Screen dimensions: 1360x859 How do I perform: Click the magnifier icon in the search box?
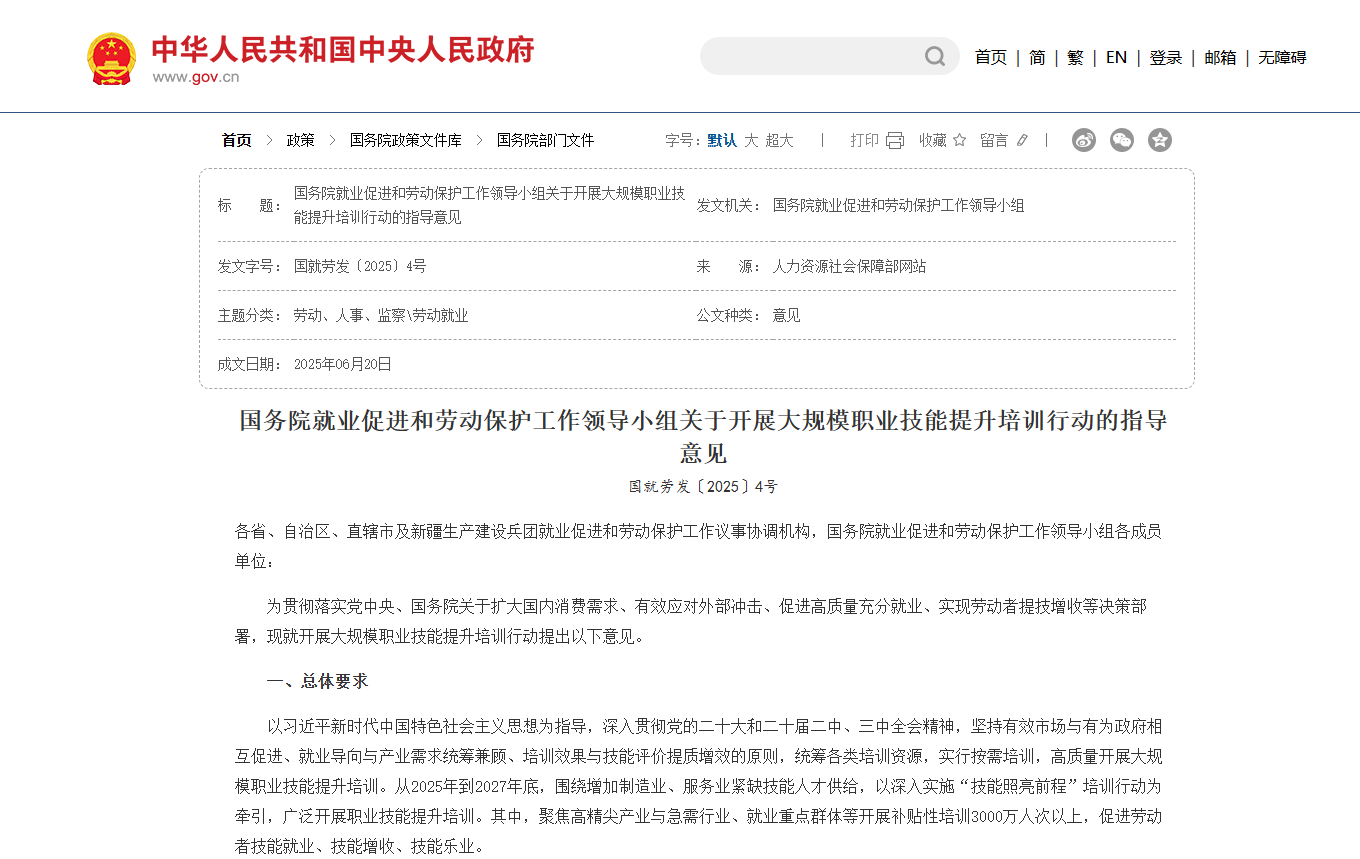[x=935, y=56]
